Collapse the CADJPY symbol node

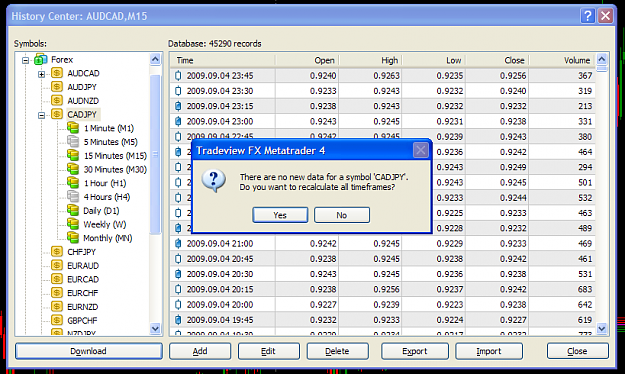(41, 116)
